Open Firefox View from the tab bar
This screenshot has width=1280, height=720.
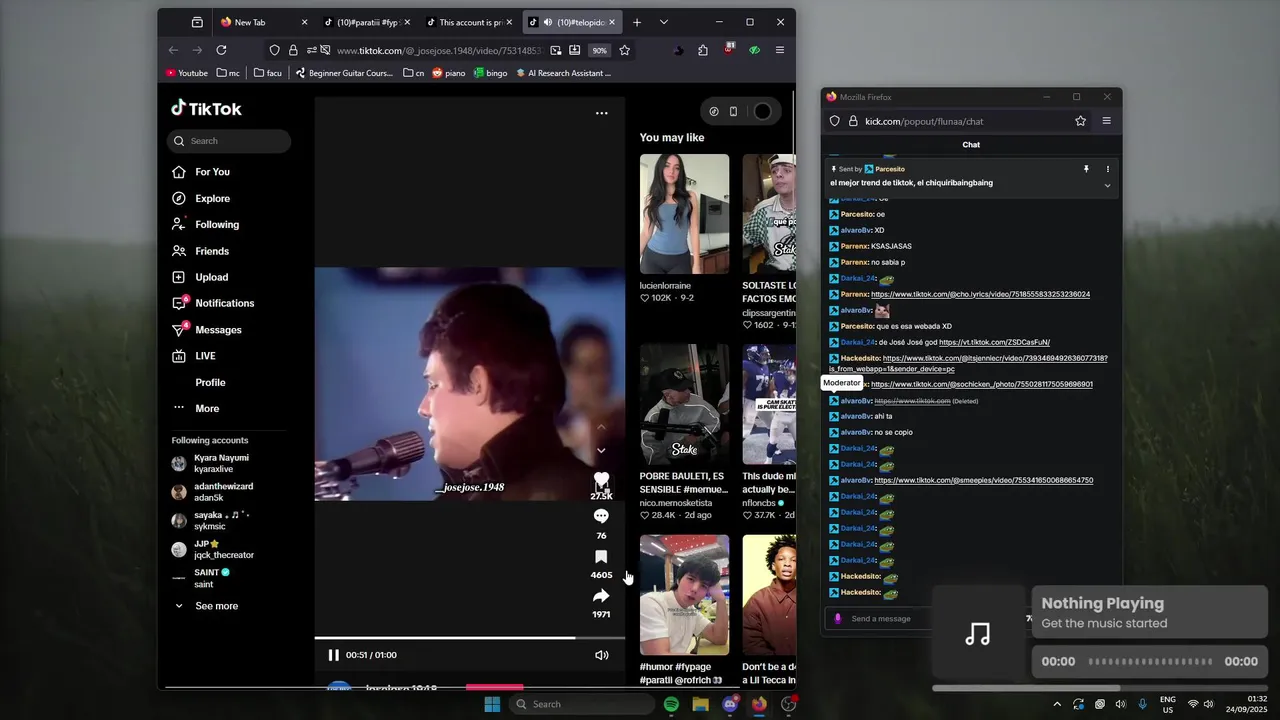coord(197,22)
